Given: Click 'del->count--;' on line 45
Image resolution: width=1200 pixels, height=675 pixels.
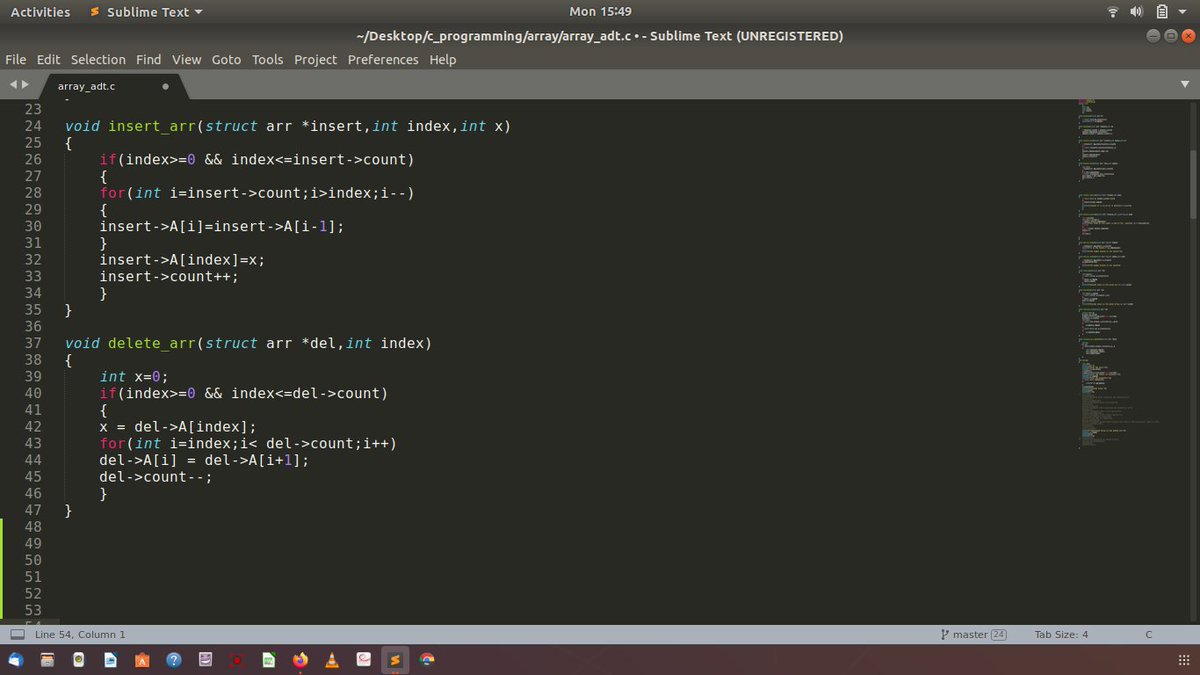Looking at the screenshot, I should 156,476.
